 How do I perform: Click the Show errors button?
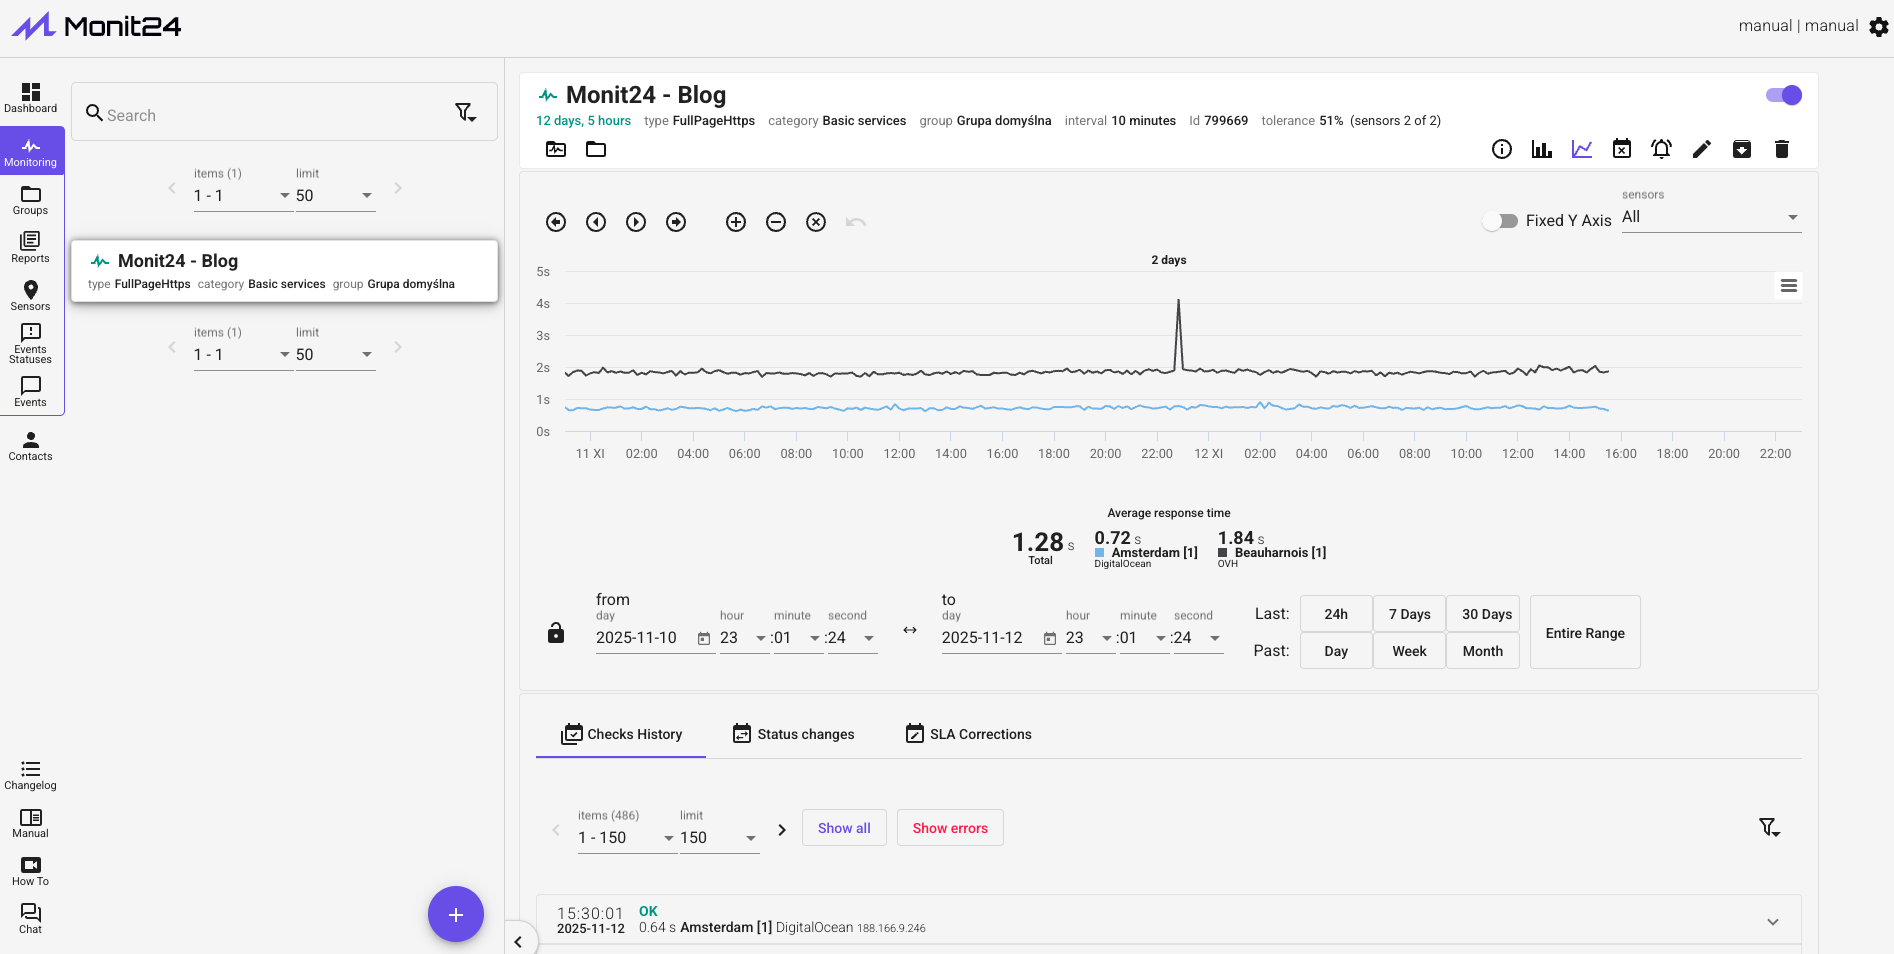pos(950,828)
